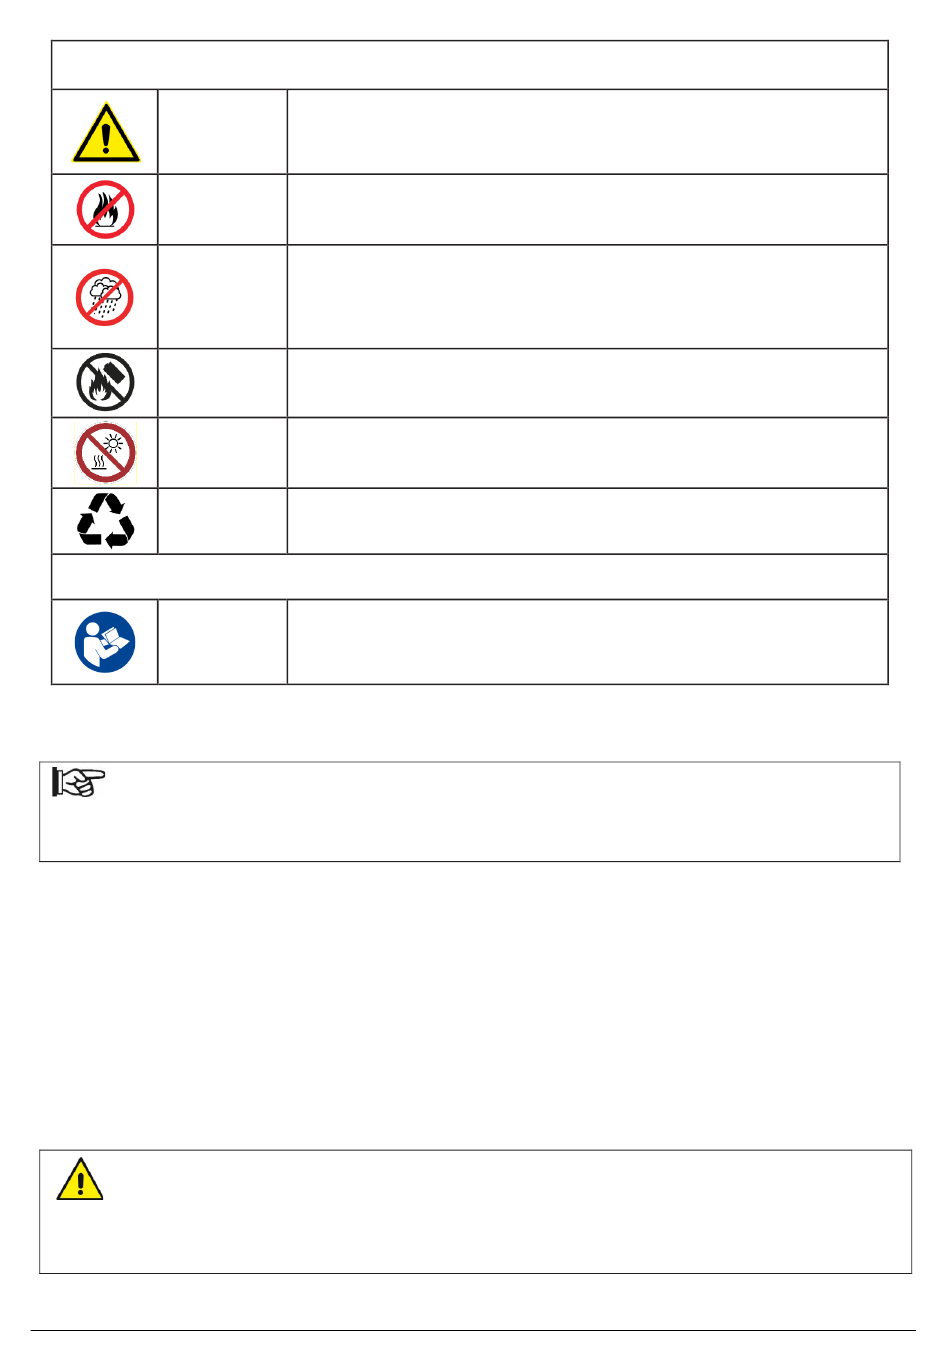Select the pointing hand note icon
This screenshot has width=950, height=1359.
click(x=79, y=782)
